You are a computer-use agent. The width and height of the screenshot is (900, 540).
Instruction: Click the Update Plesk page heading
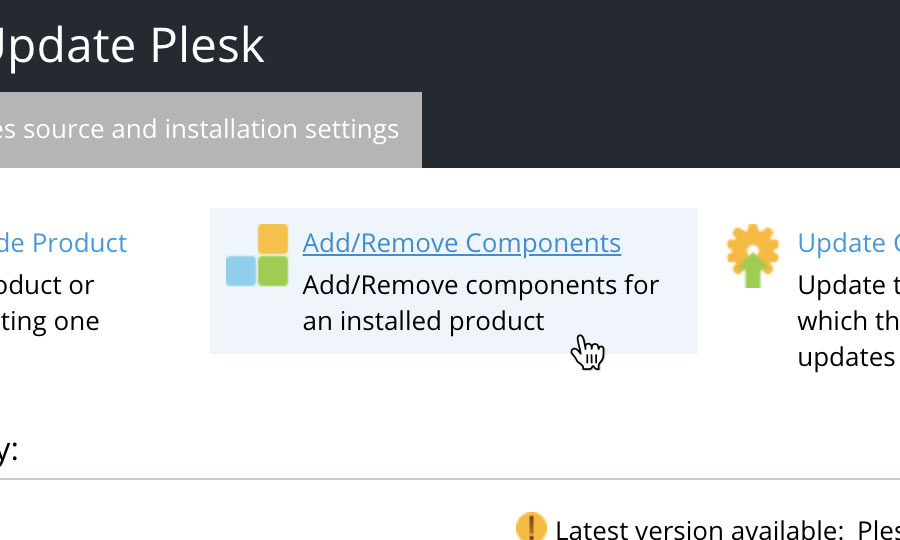coord(132,45)
